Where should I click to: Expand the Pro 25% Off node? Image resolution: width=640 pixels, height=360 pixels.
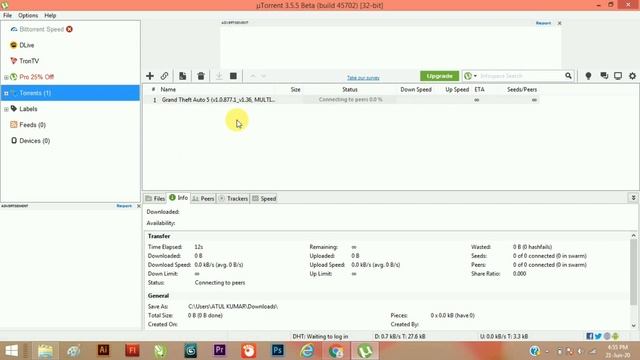point(6,77)
